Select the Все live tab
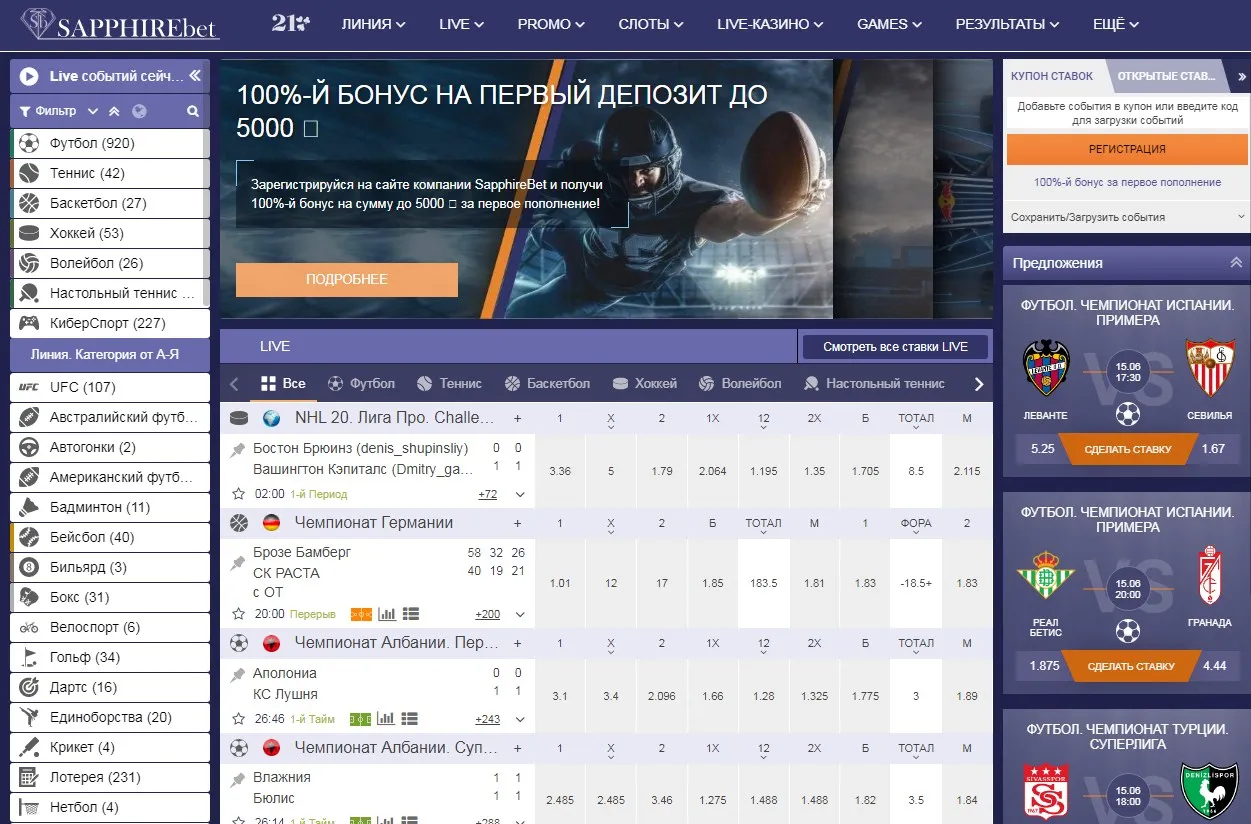The height and width of the screenshot is (824, 1251). tap(283, 383)
